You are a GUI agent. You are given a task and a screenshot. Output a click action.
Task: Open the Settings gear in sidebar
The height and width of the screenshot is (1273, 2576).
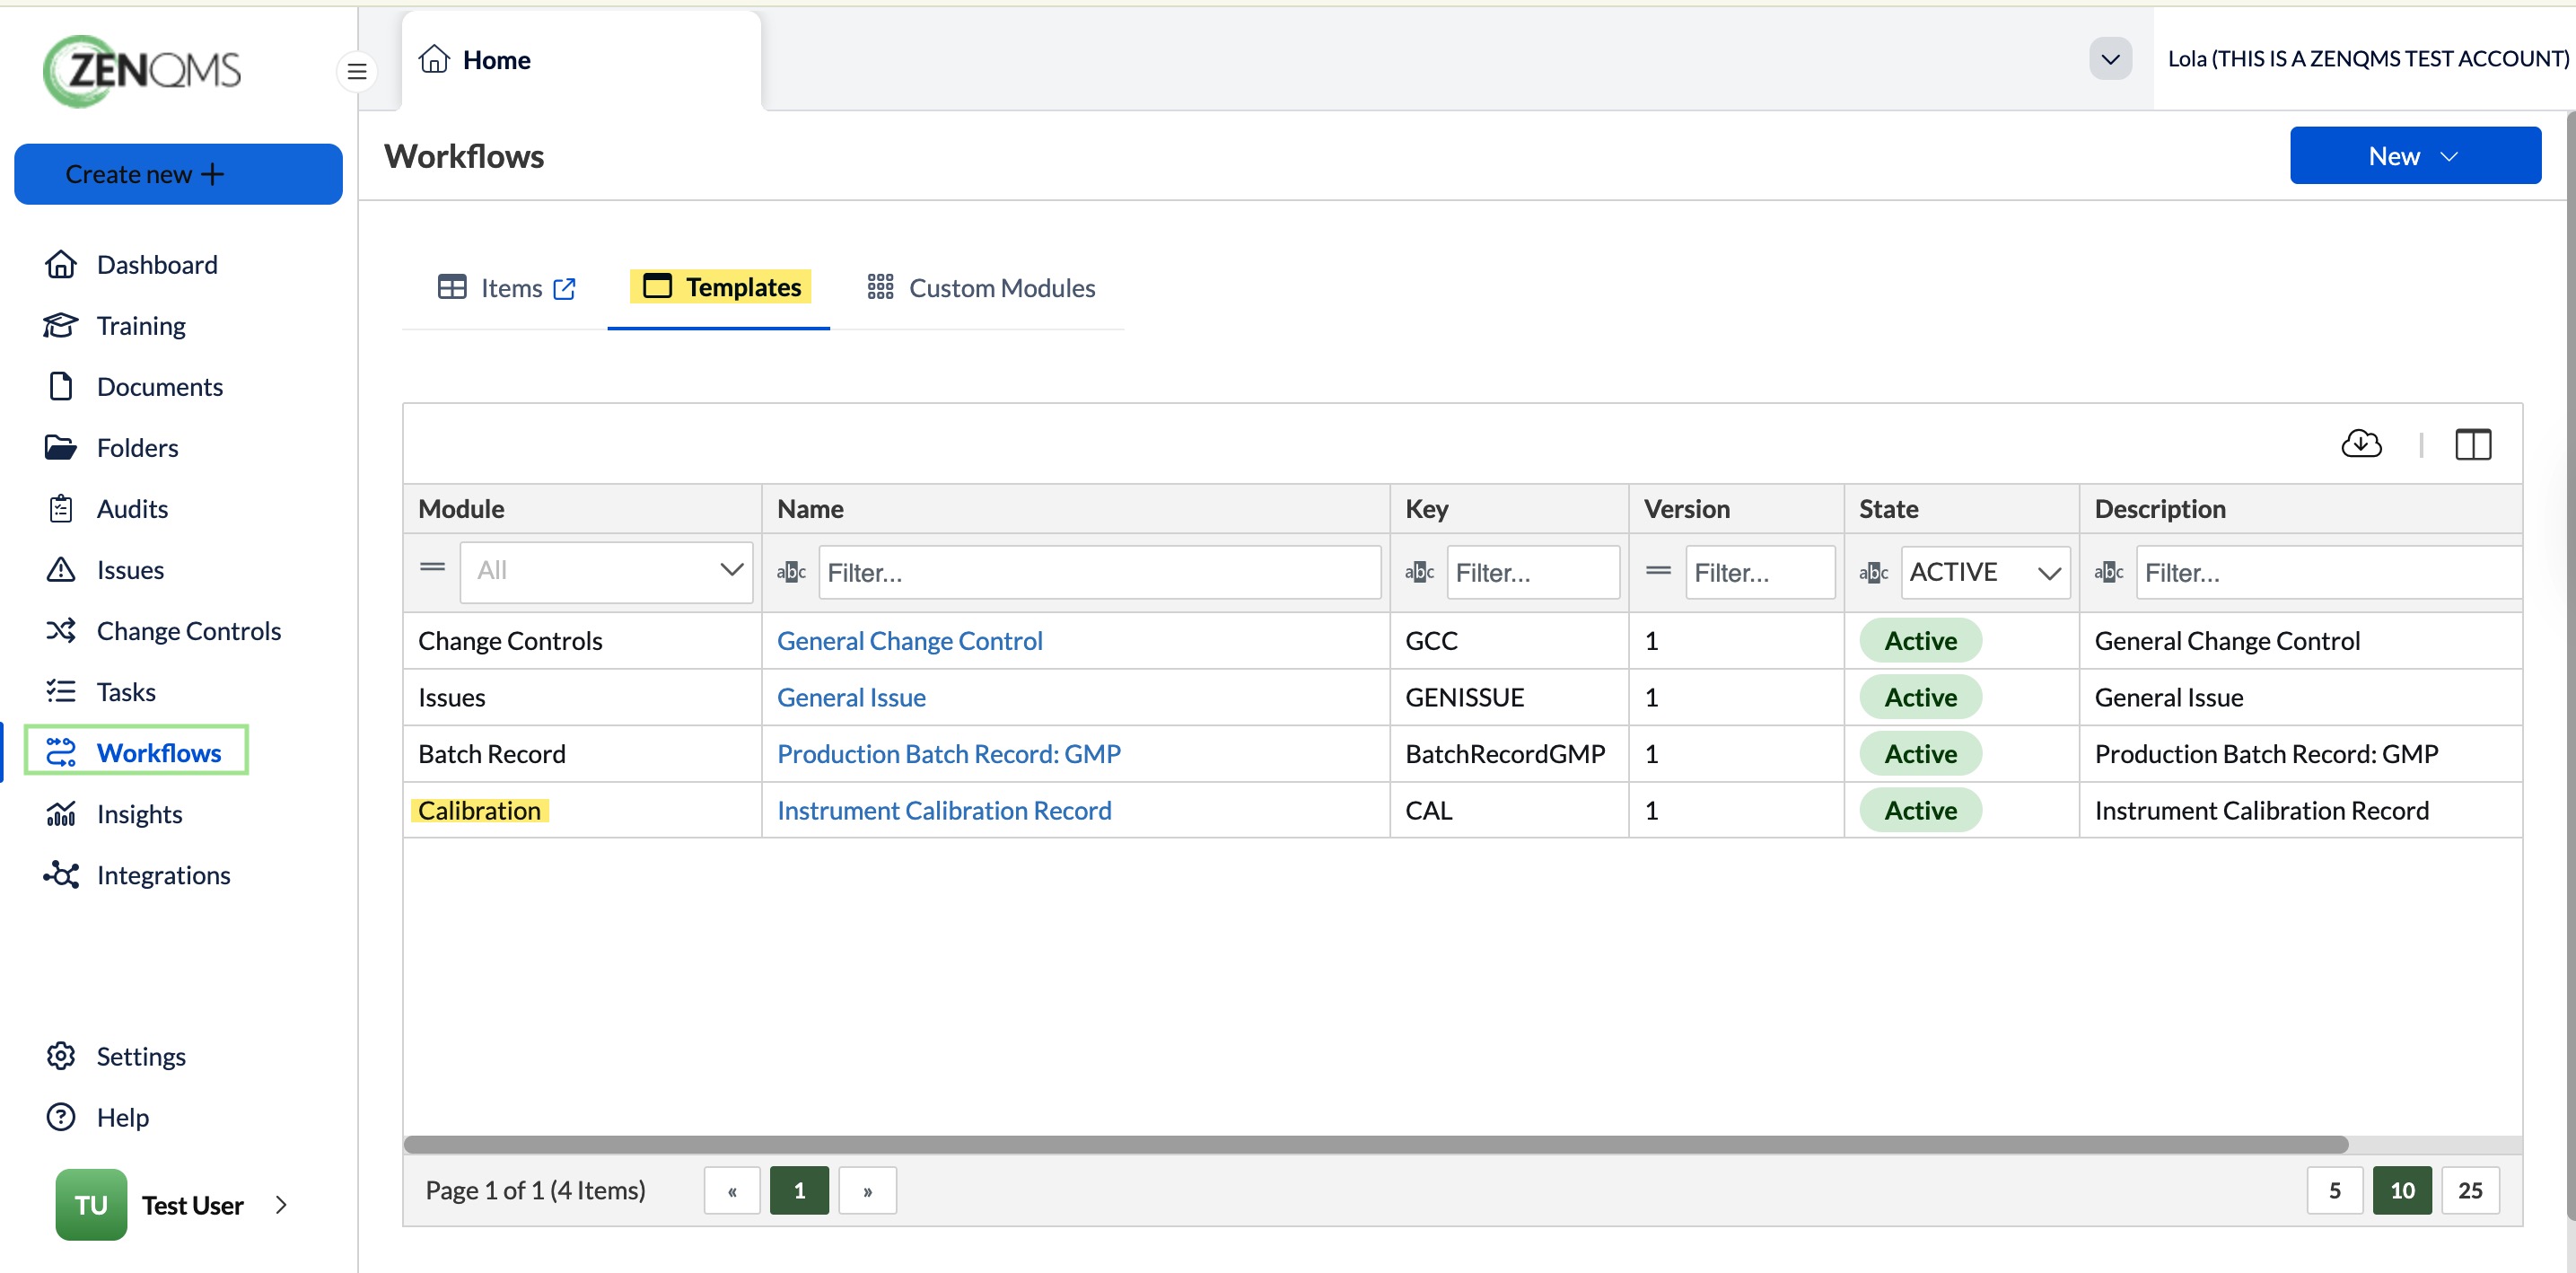click(61, 1056)
